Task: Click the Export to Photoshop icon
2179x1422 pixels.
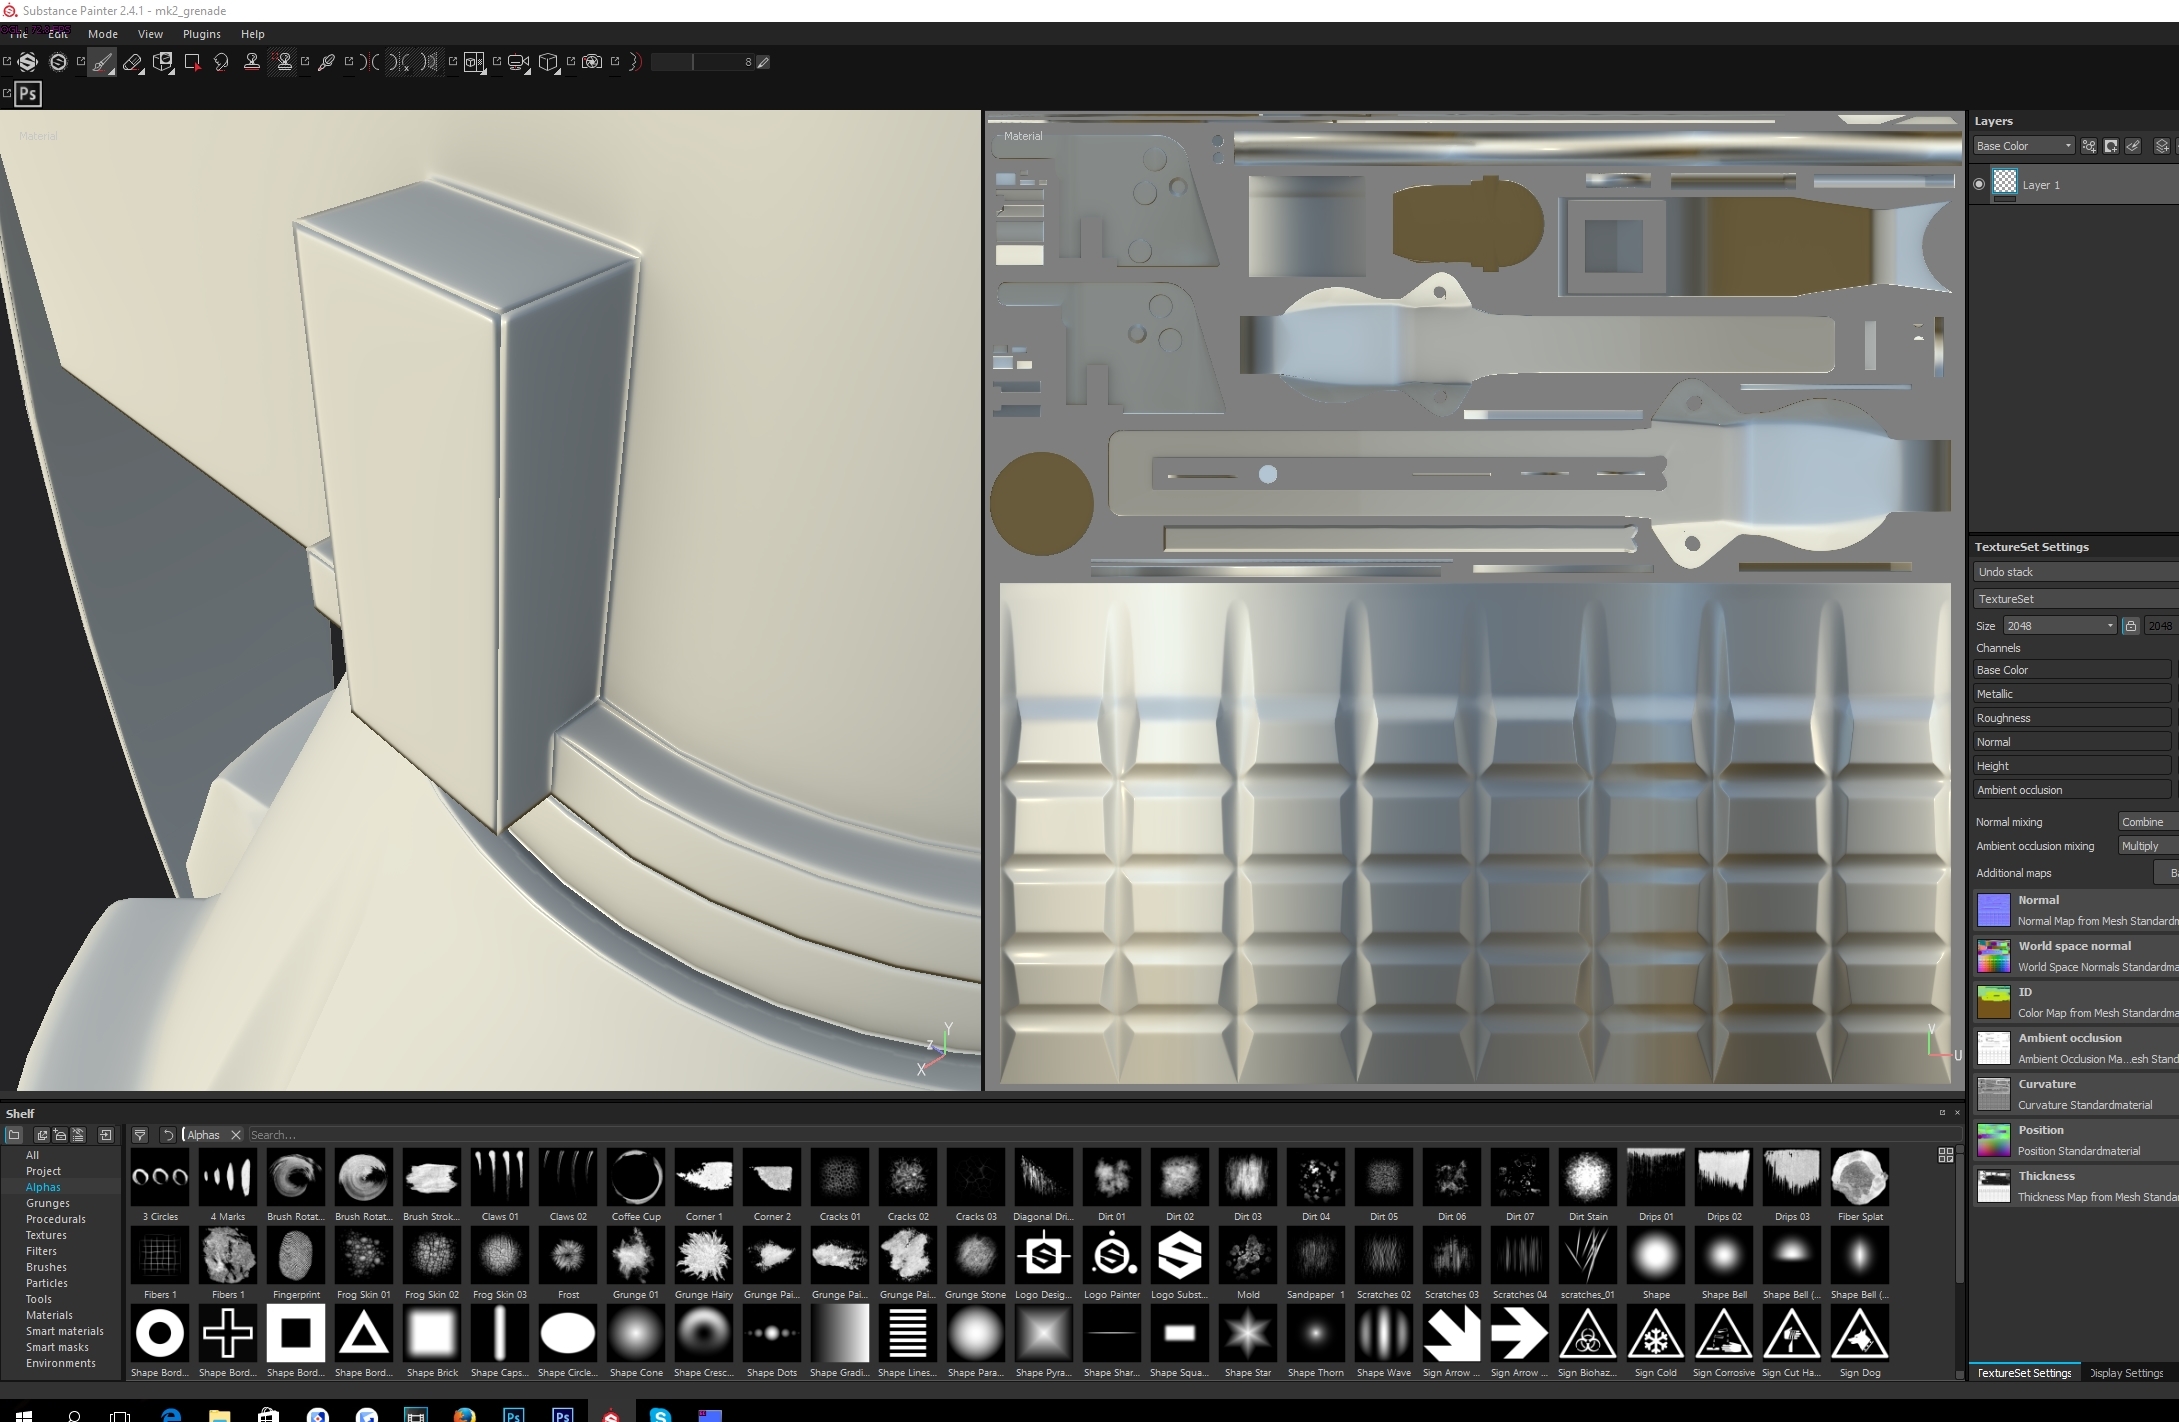Action: click(28, 94)
